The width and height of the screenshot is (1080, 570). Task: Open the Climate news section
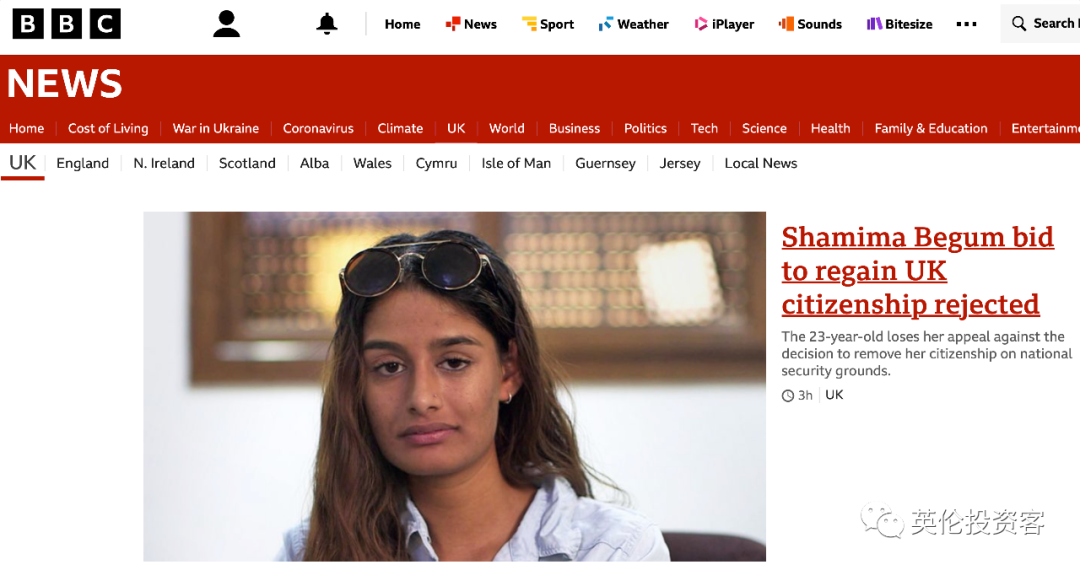(x=400, y=128)
